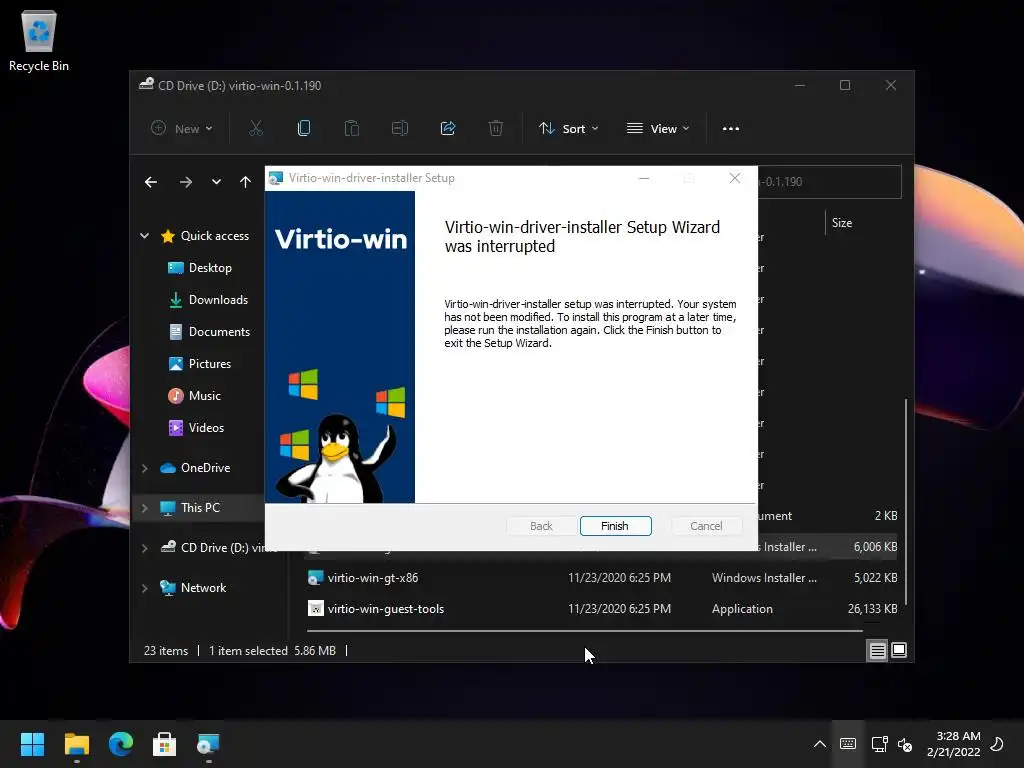Click the Copy icon in Explorer toolbar
Image resolution: width=1024 pixels, height=768 pixels.
coord(304,129)
